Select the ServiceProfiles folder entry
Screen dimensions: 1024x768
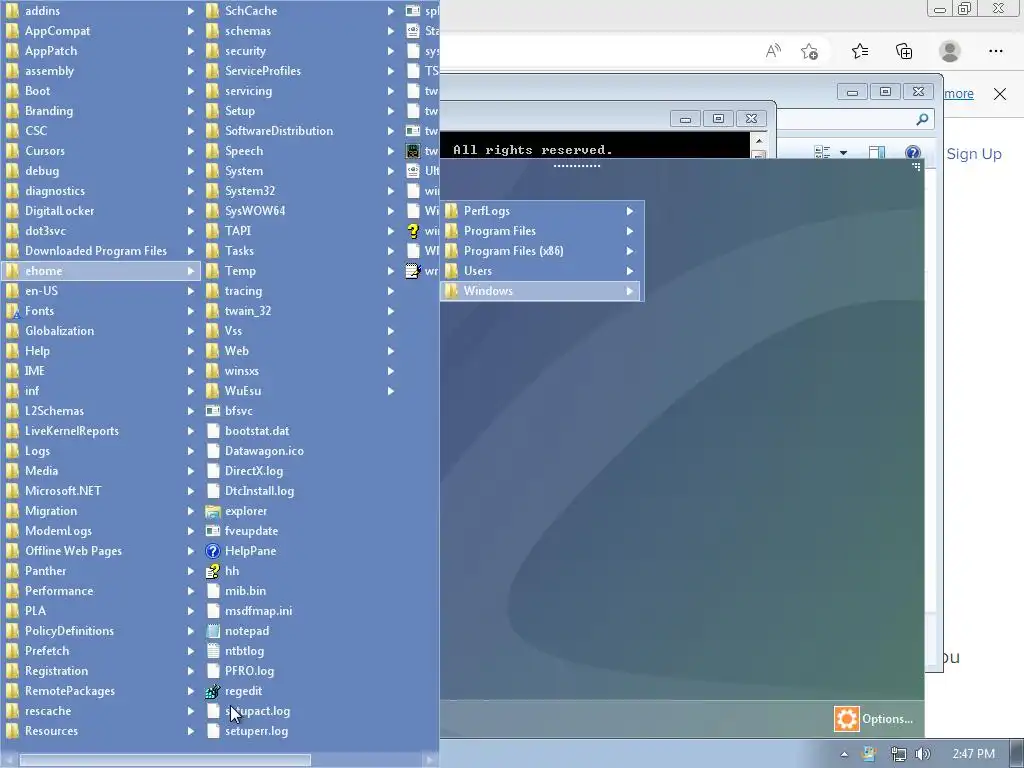point(263,71)
